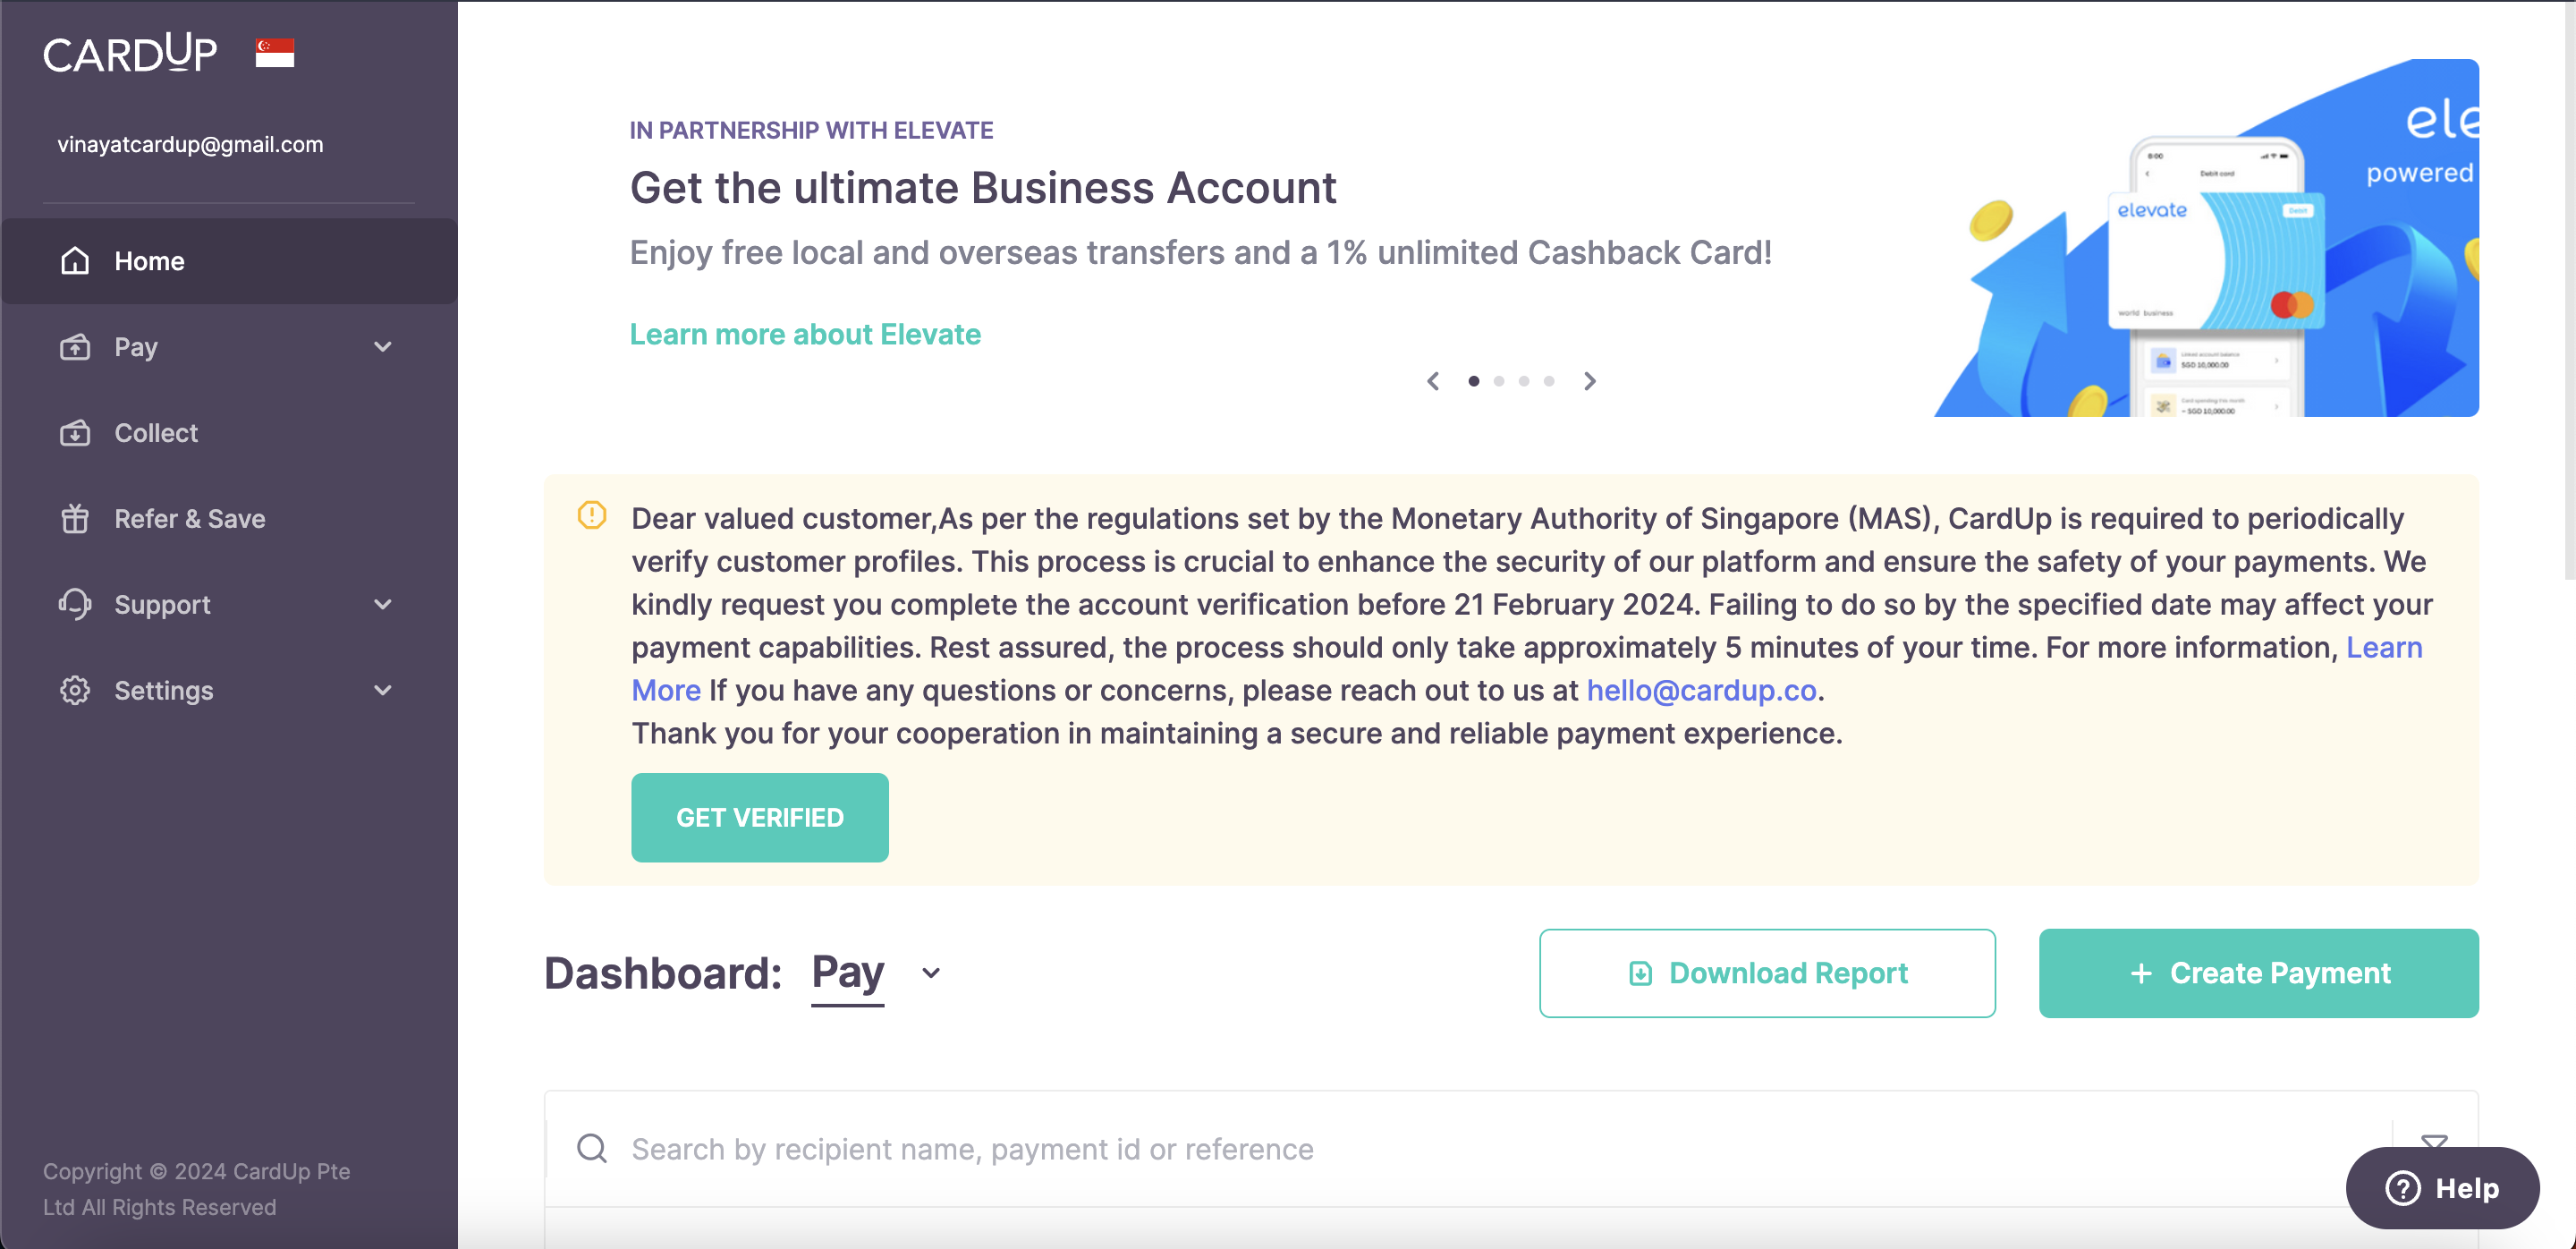The width and height of the screenshot is (2576, 1249).
Task: Select the second carousel dot
Action: tap(1499, 381)
